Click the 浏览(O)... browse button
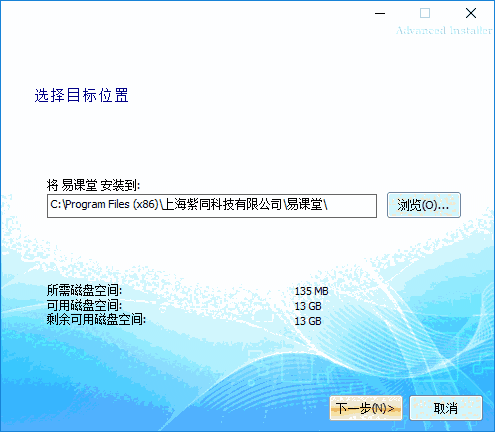Viewport: 495px width, 432px height. (x=424, y=205)
